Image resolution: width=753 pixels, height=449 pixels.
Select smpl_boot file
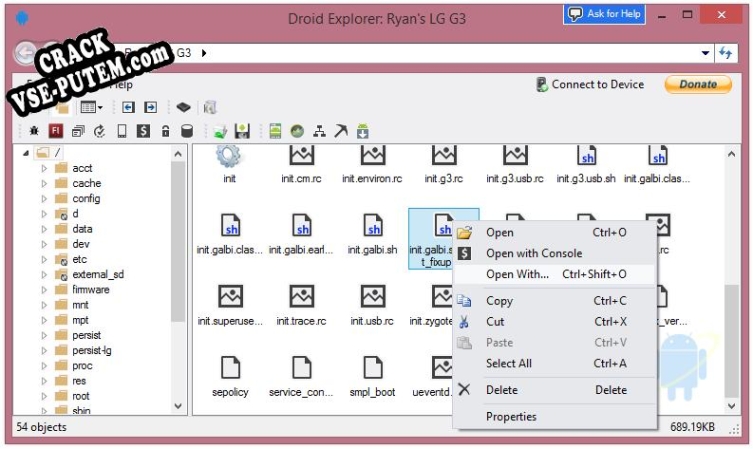[373, 377]
